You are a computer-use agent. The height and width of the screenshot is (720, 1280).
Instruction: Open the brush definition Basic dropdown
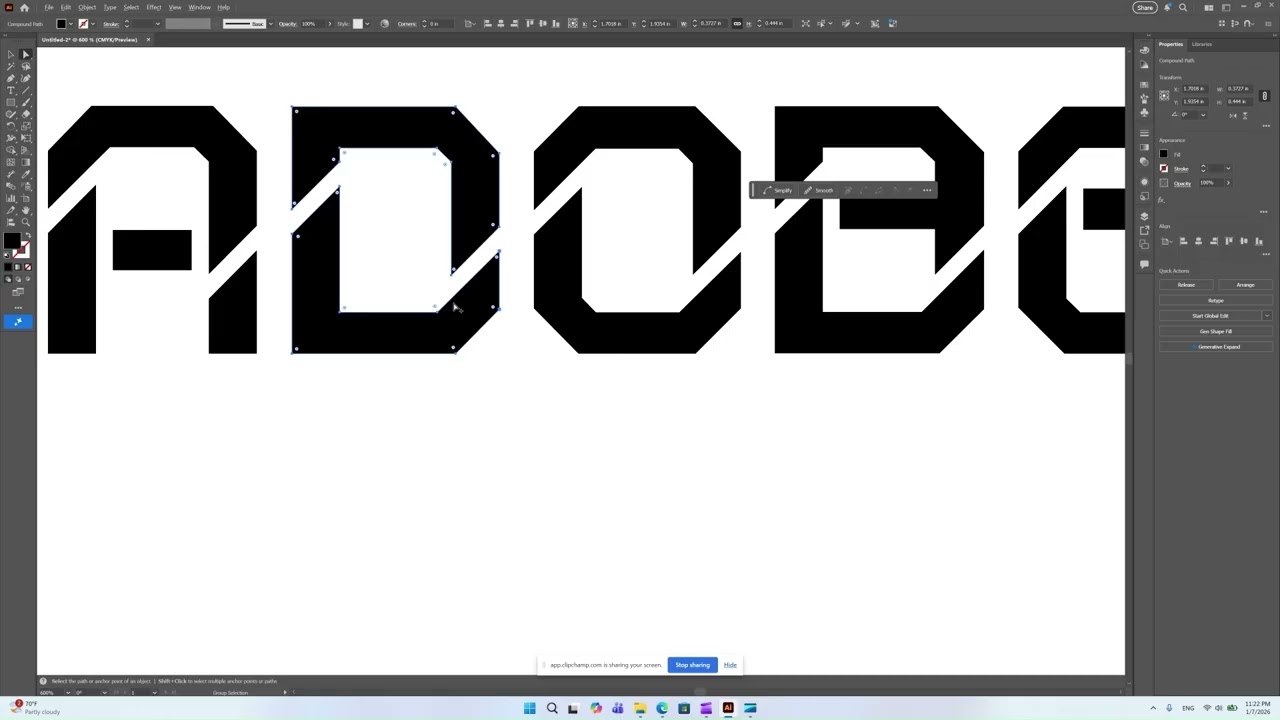point(271,23)
